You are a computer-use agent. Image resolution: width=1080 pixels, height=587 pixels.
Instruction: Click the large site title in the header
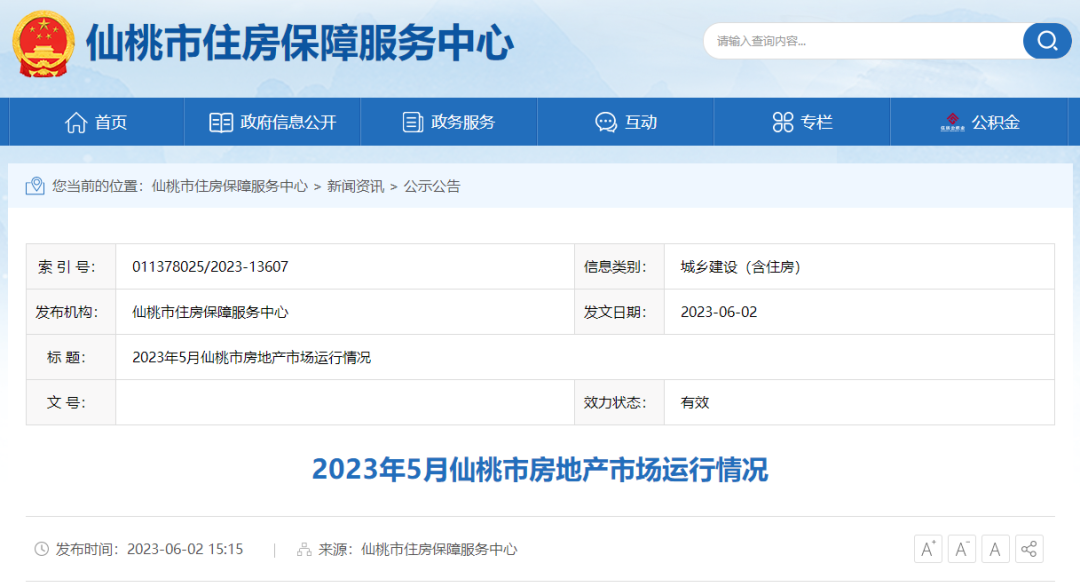[x=300, y=43]
